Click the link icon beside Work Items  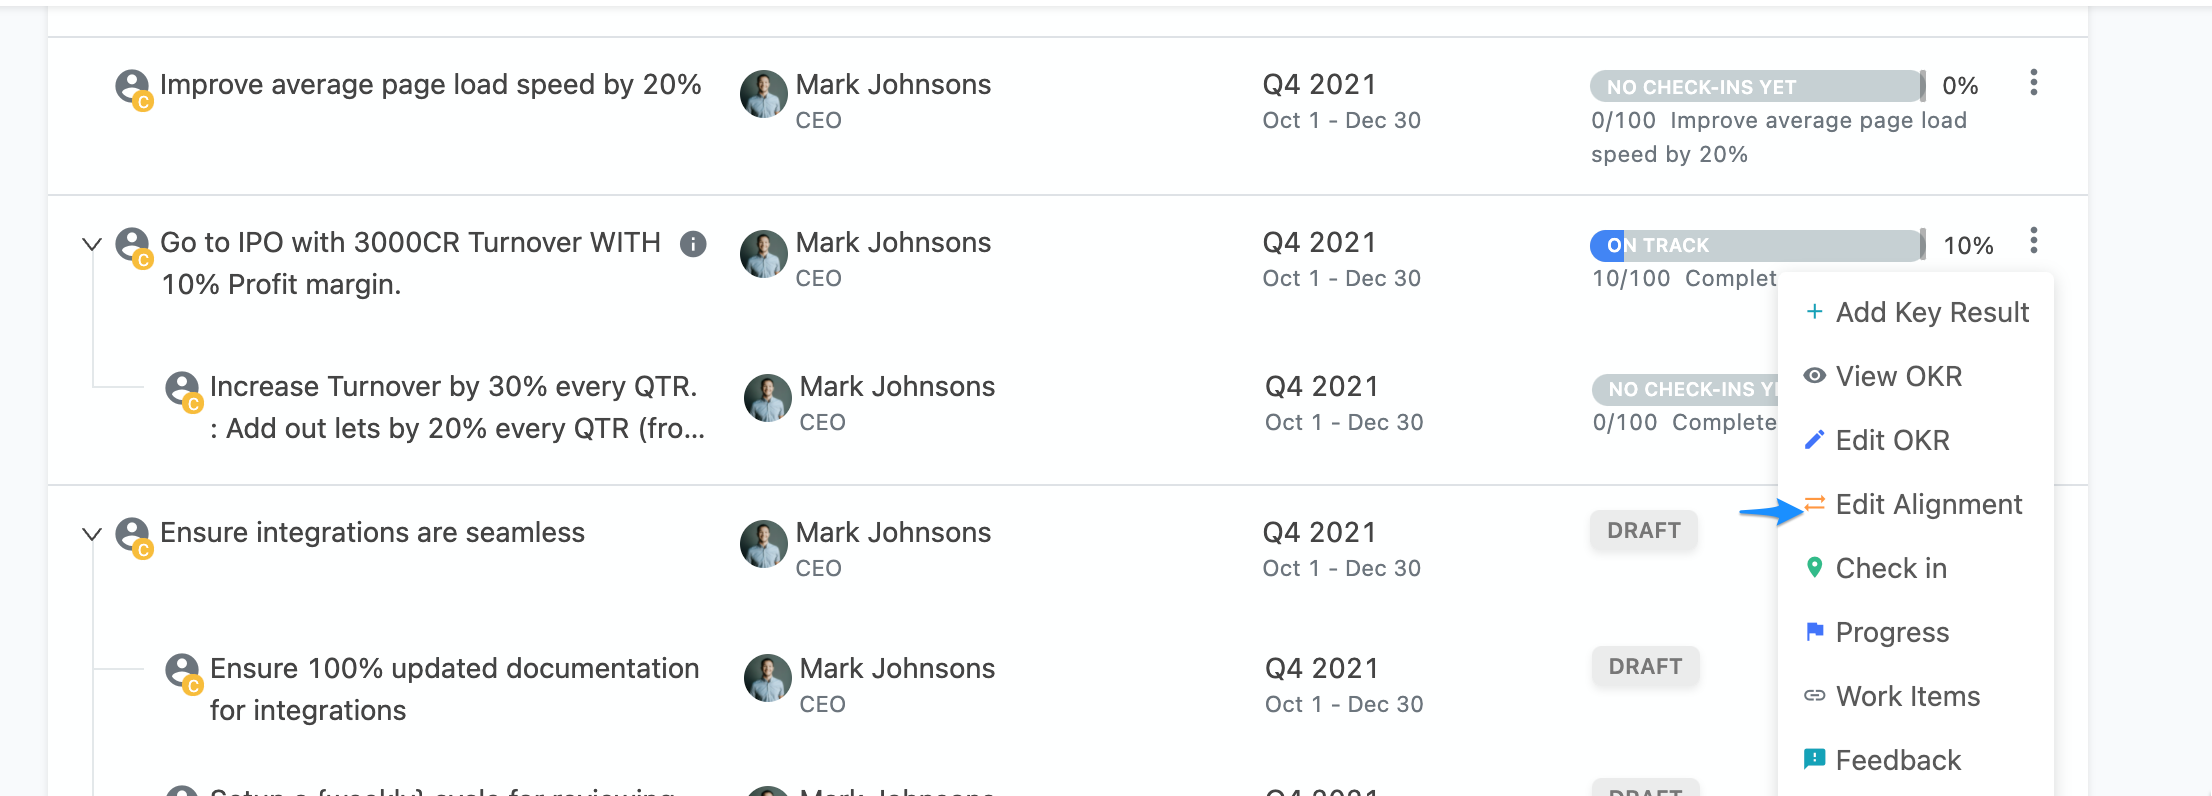(1814, 695)
